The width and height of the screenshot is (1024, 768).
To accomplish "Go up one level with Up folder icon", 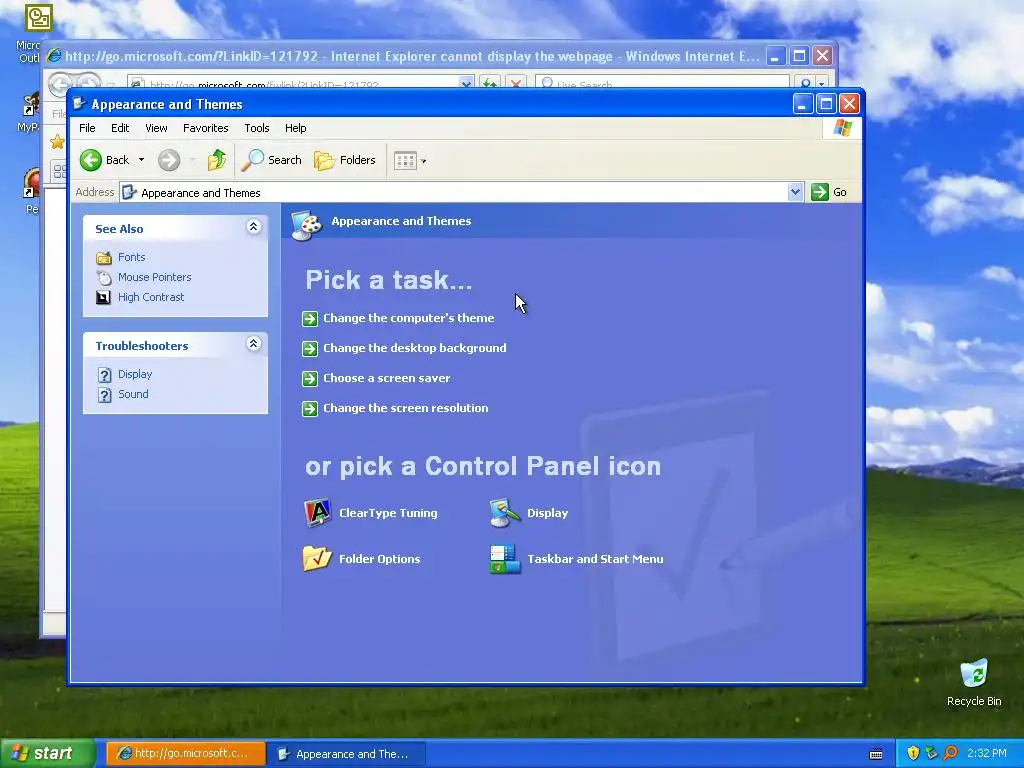I will tap(216, 160).
